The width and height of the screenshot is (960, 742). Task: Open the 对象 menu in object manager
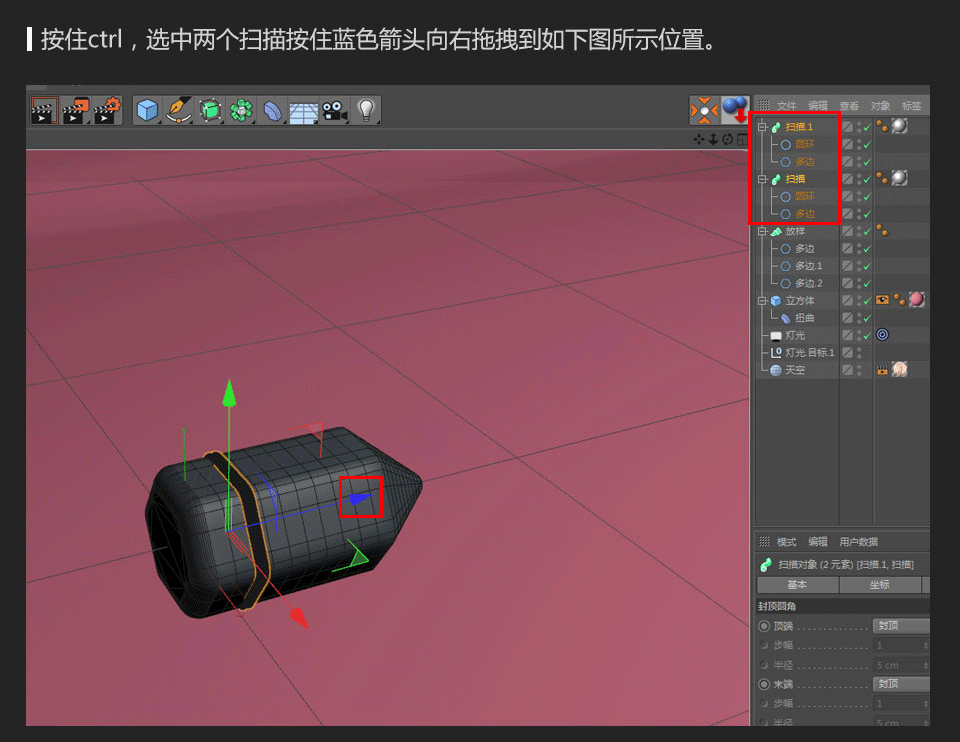(880, 106)
